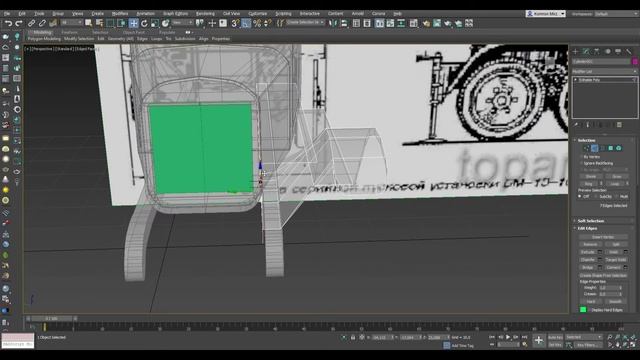Open the Create tab in command panel

click(x=576, y=51)
